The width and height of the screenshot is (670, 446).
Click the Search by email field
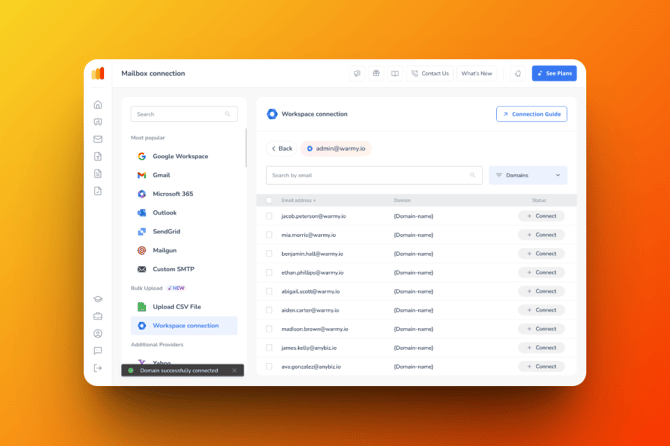pos(370,175)
